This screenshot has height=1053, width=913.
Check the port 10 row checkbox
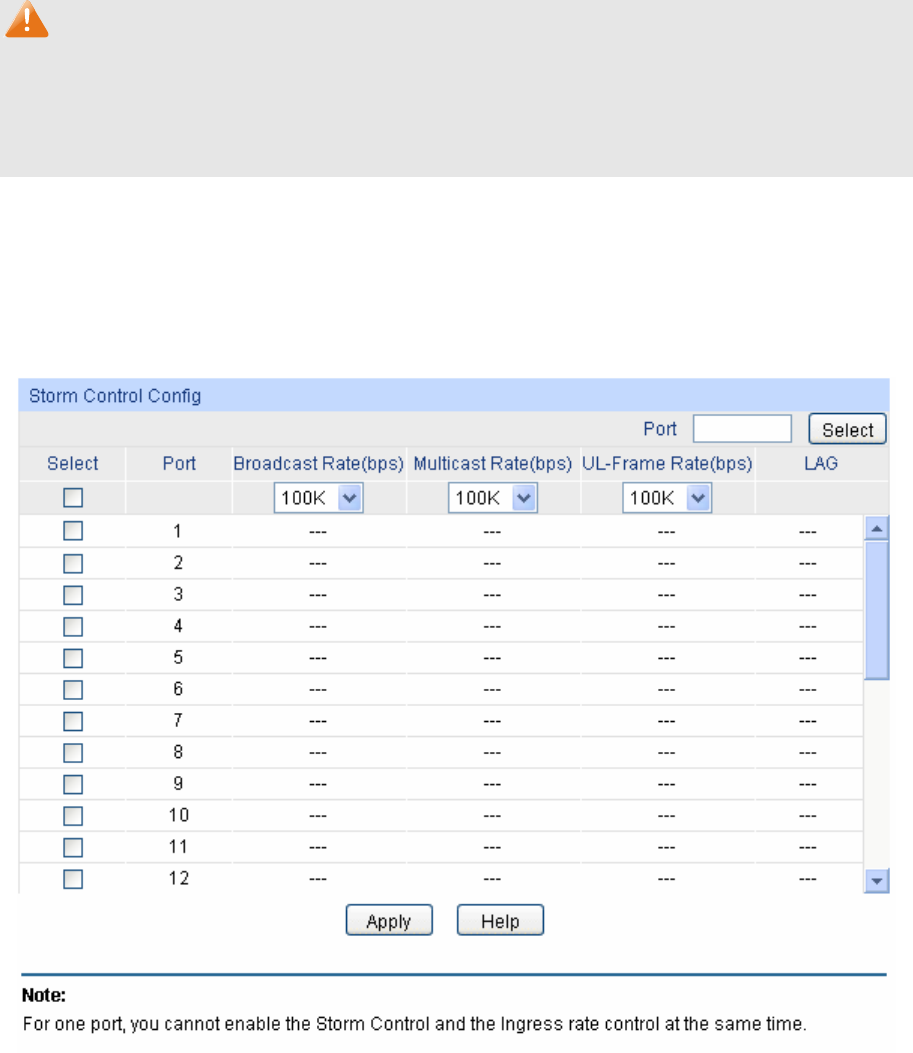click(73, 815)
